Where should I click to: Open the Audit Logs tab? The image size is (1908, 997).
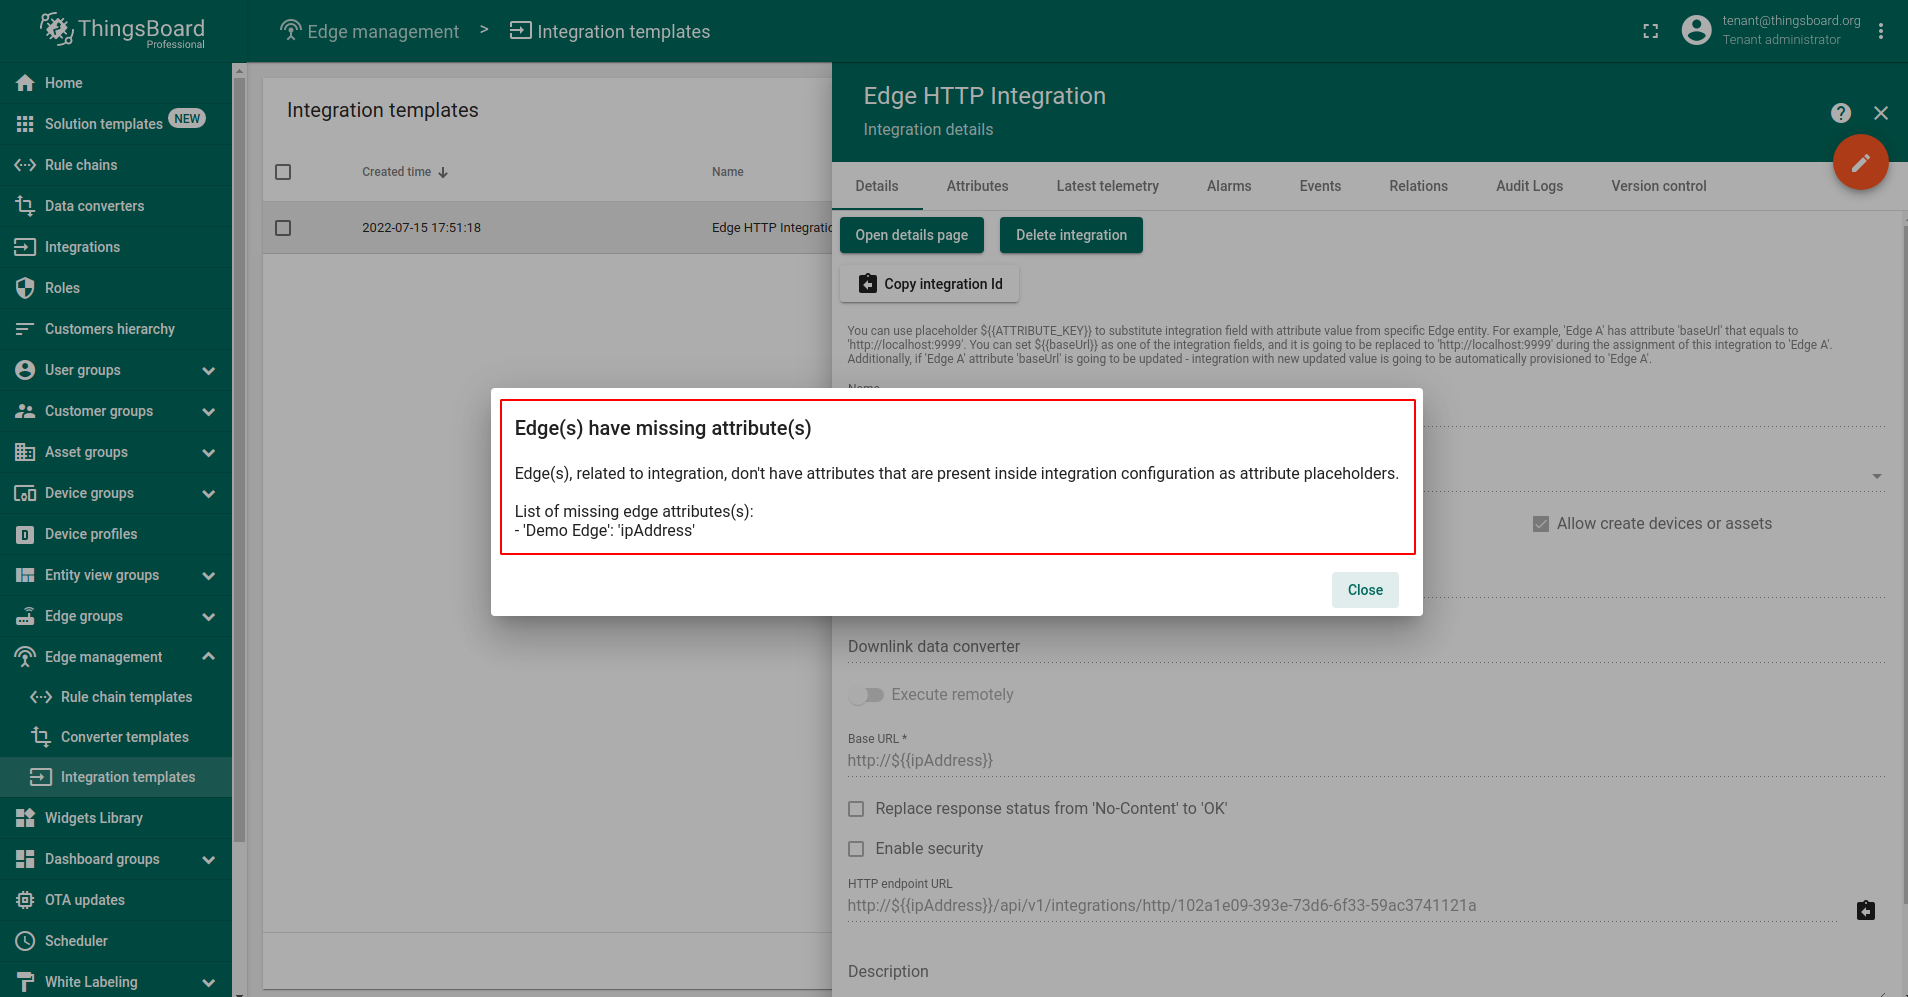tap(1529, 186)
